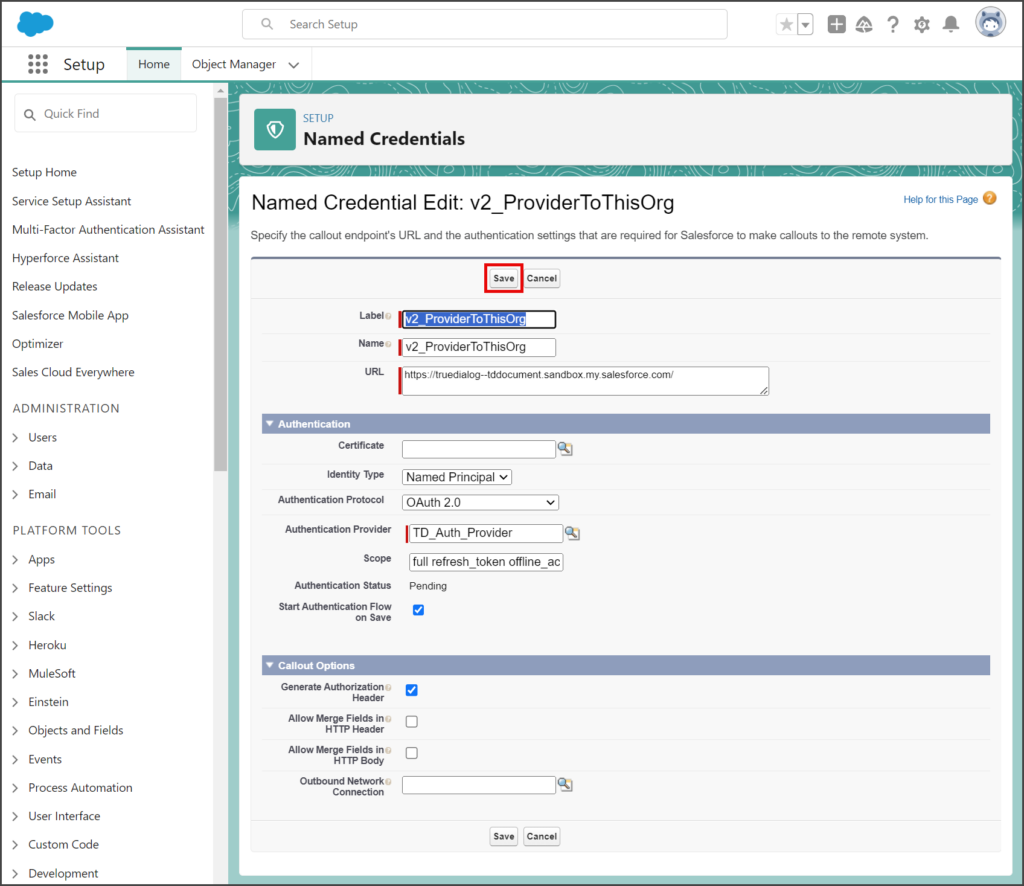This screenshot has height=886, width=1024.
Task: Open Hyperforce Assistant in sidebar
Action: [65, 258]
